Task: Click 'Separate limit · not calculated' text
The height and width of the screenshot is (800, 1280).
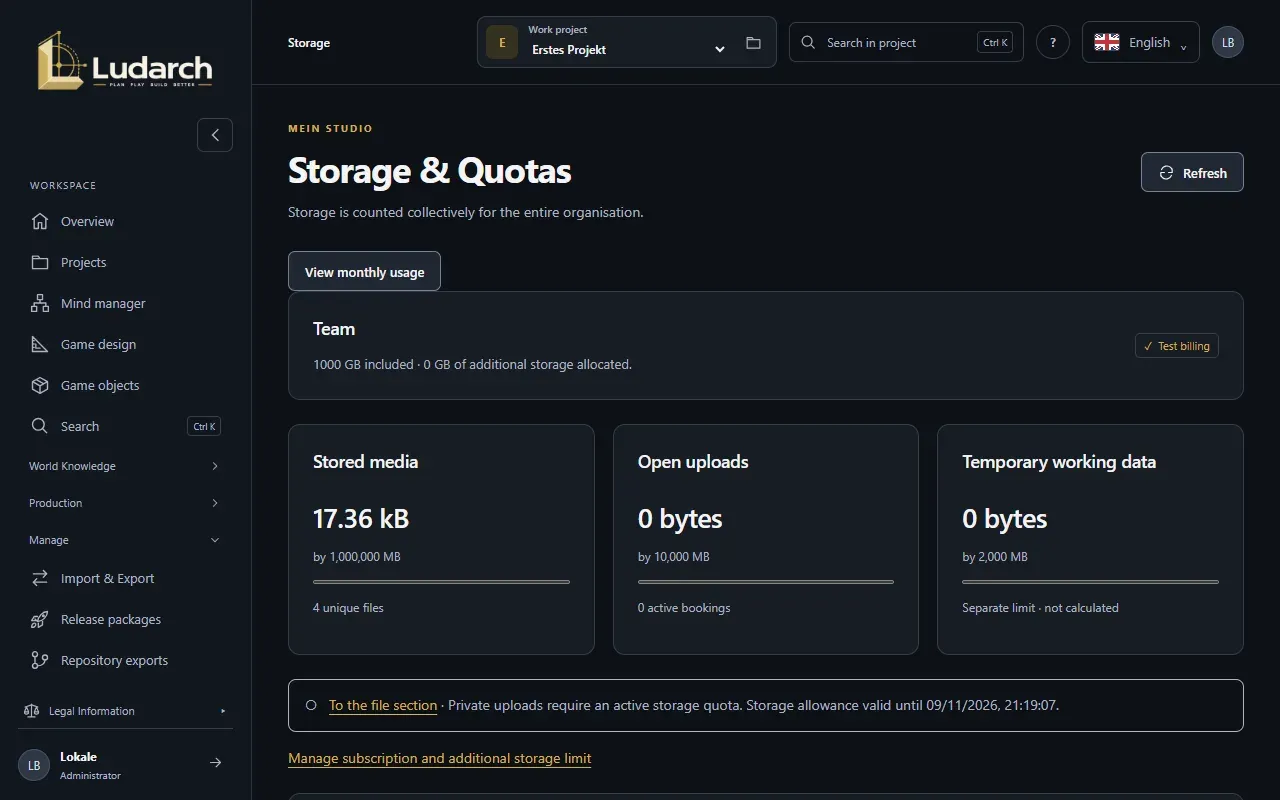Action: tap(1040, 608)
